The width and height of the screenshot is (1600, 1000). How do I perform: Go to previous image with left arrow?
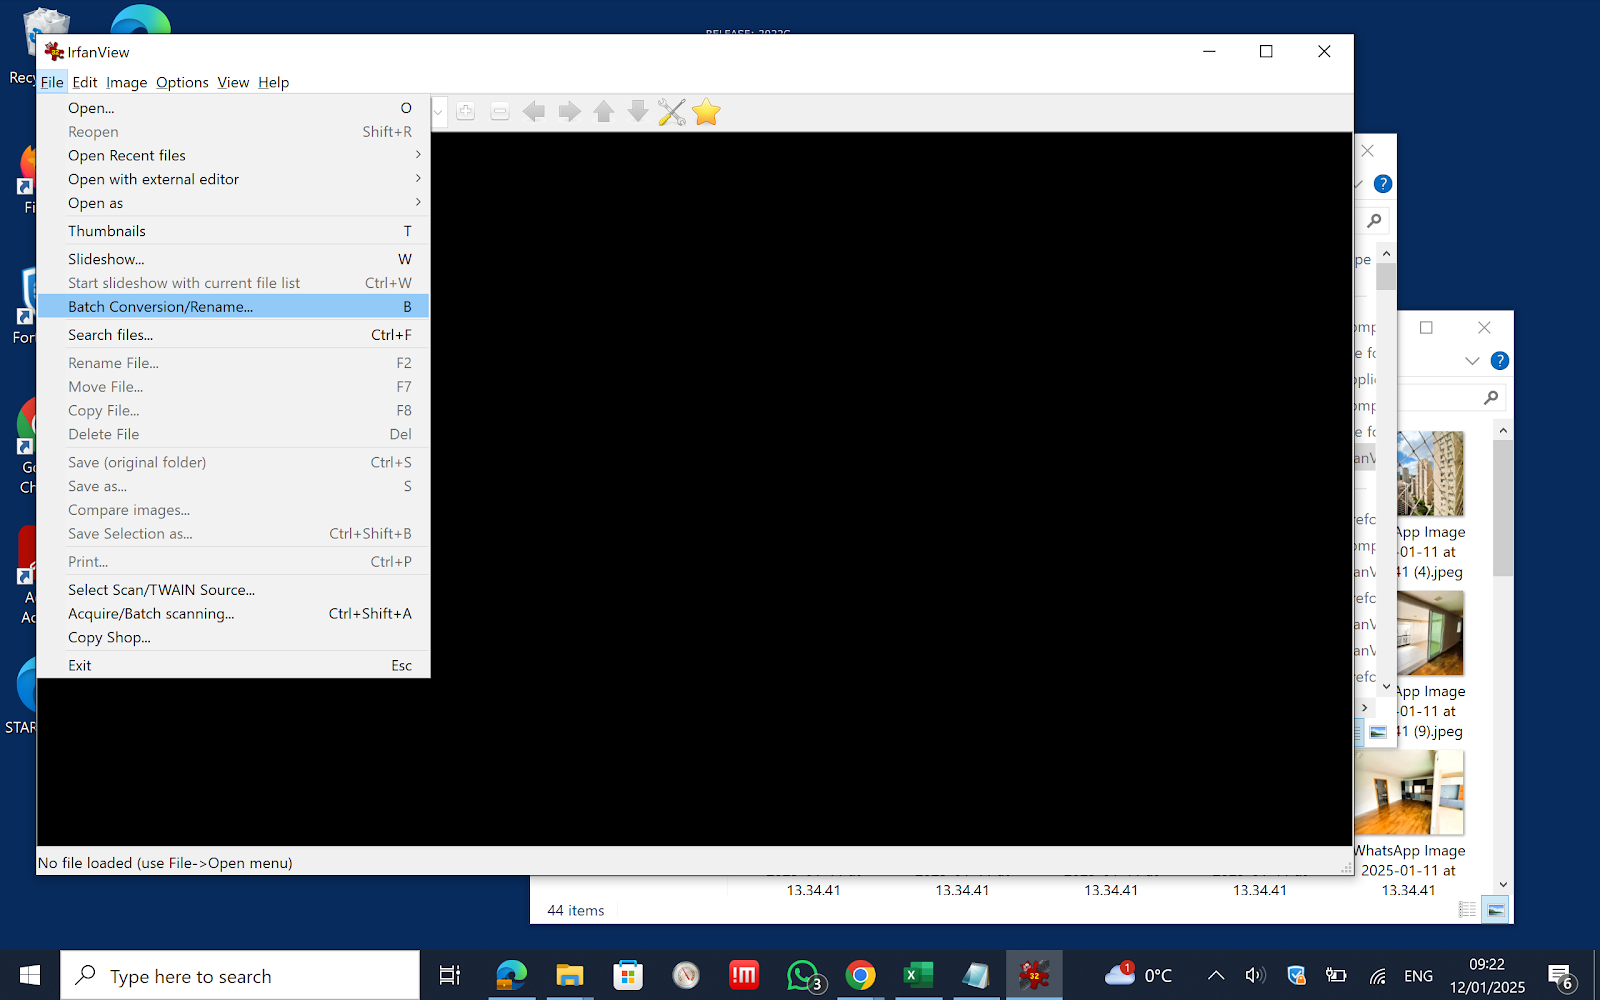(534, 112)
